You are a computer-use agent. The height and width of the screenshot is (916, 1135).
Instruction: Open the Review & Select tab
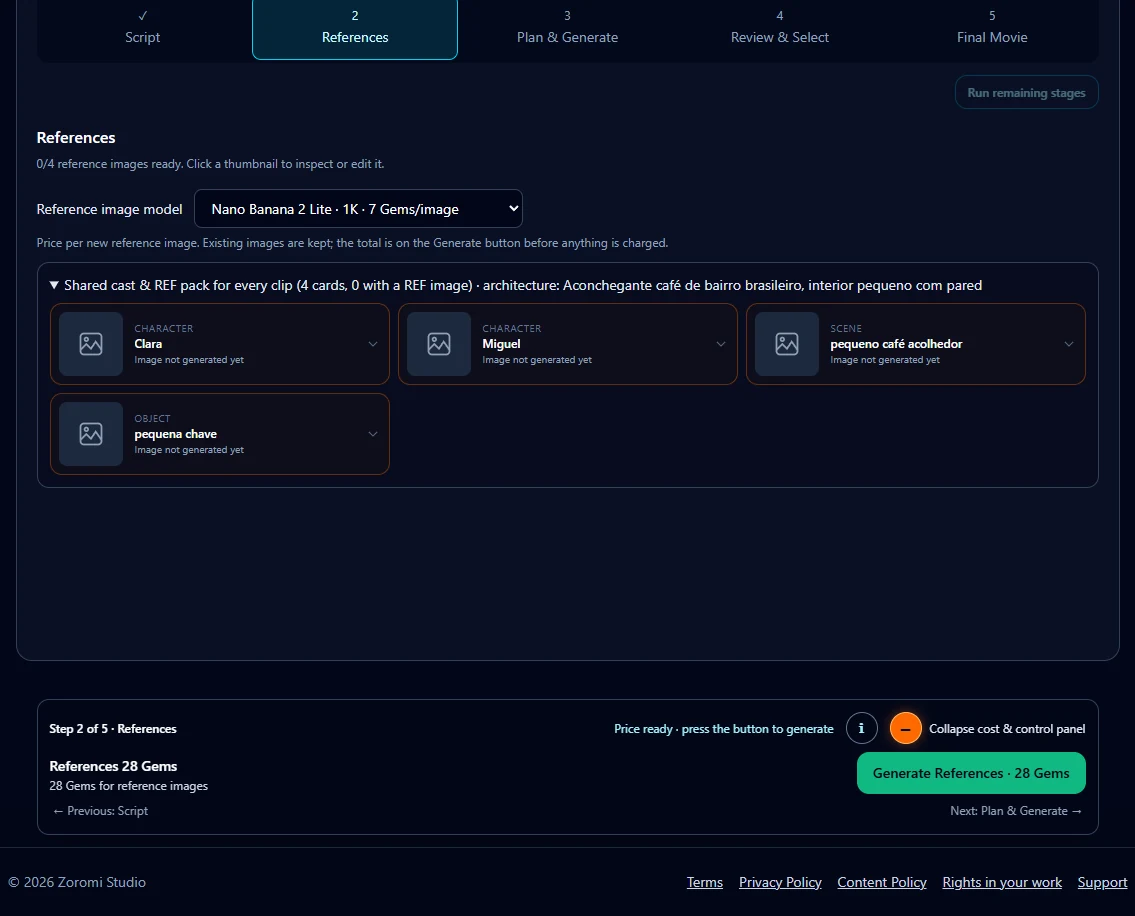[x=780, y=29]
